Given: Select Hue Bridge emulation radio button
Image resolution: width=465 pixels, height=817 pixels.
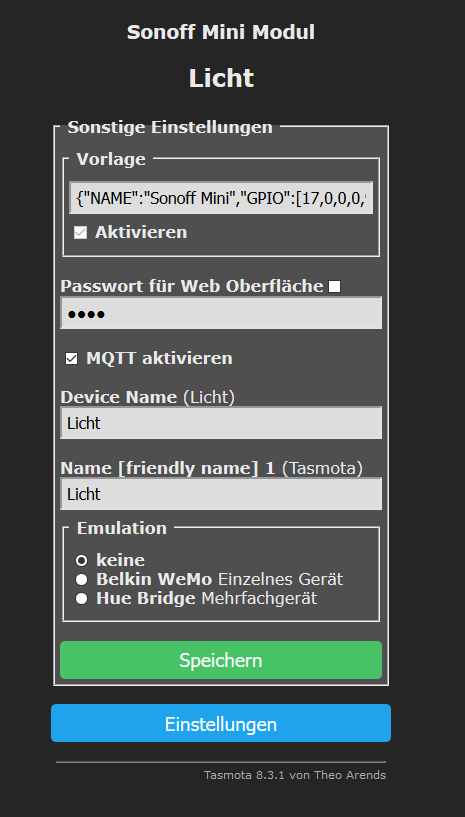Looking at the screenshot, I should click(81, 599).
